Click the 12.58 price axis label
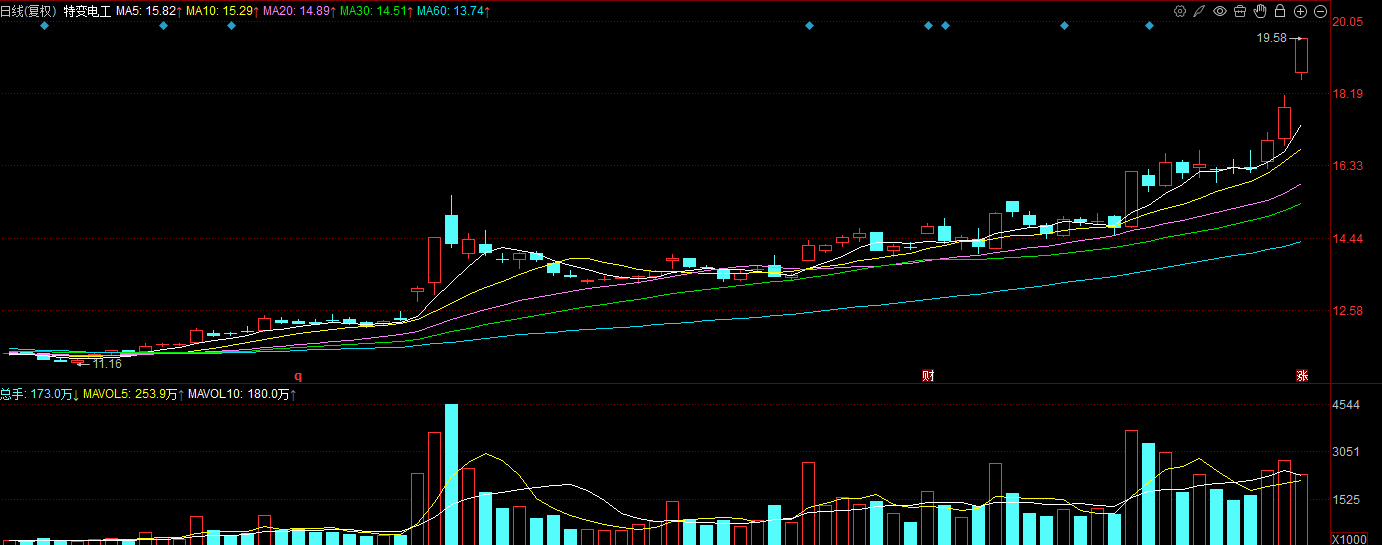The height and width of the screenshot is (545, 1382). coord(1348,311)
